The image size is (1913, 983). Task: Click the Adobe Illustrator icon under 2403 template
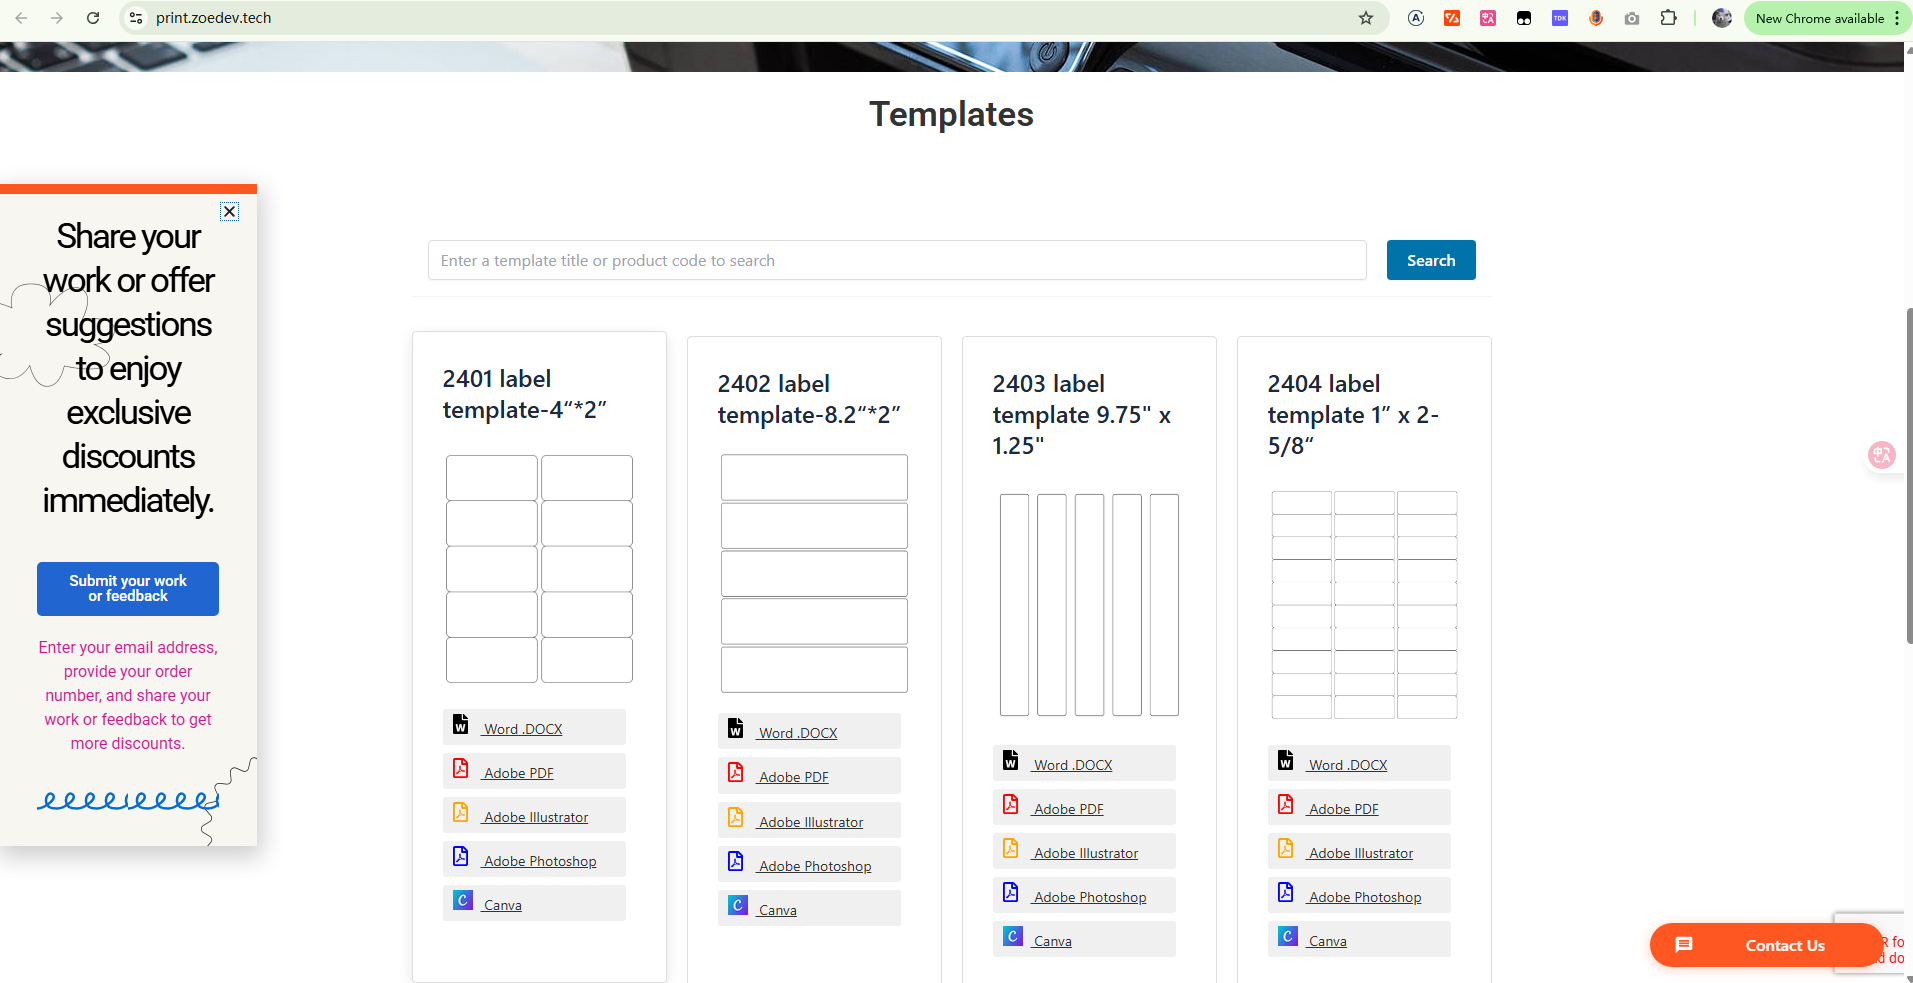(1011, 849)
